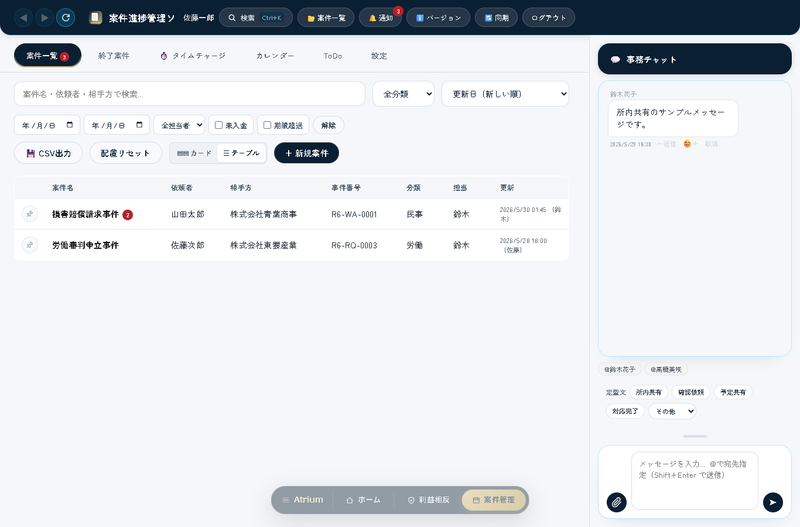This screenshot has width=800, height=527.
Task: Go back with the left arrow button
Action: (23, 18)
